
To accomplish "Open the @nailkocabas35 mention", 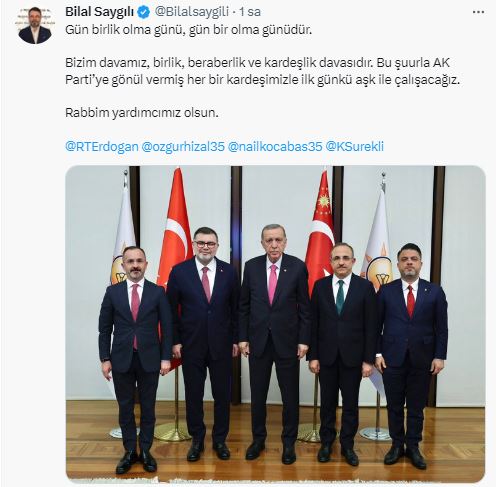I will (x=275, y=146).
